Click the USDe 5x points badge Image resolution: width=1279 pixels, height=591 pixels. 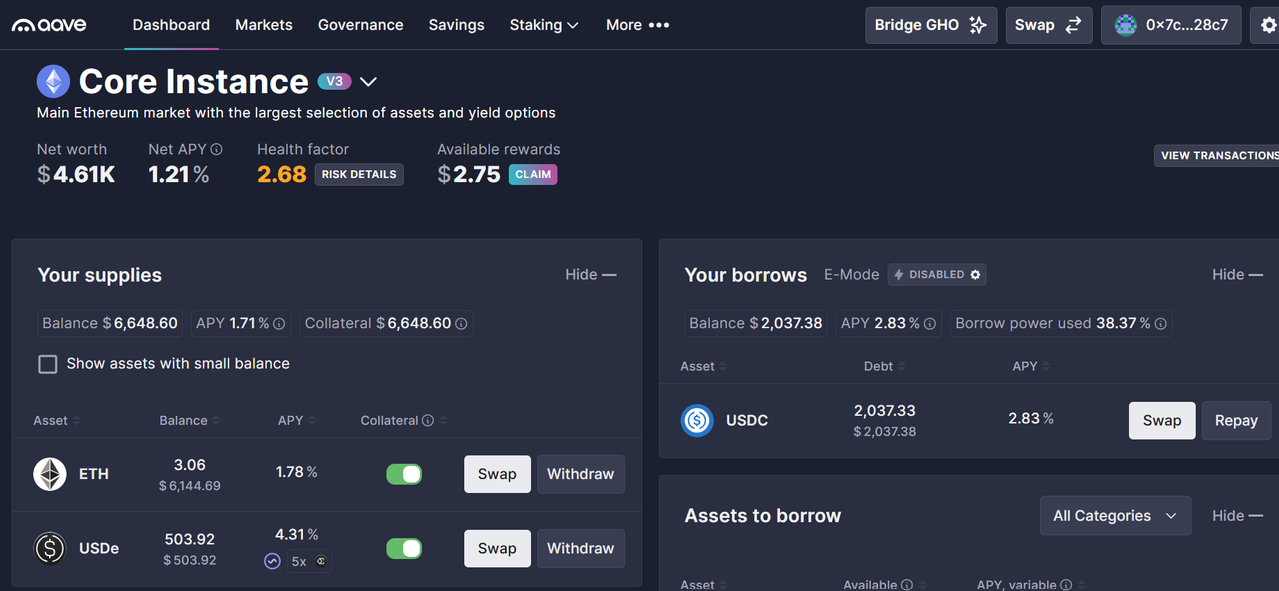click(x=309, y=561)
